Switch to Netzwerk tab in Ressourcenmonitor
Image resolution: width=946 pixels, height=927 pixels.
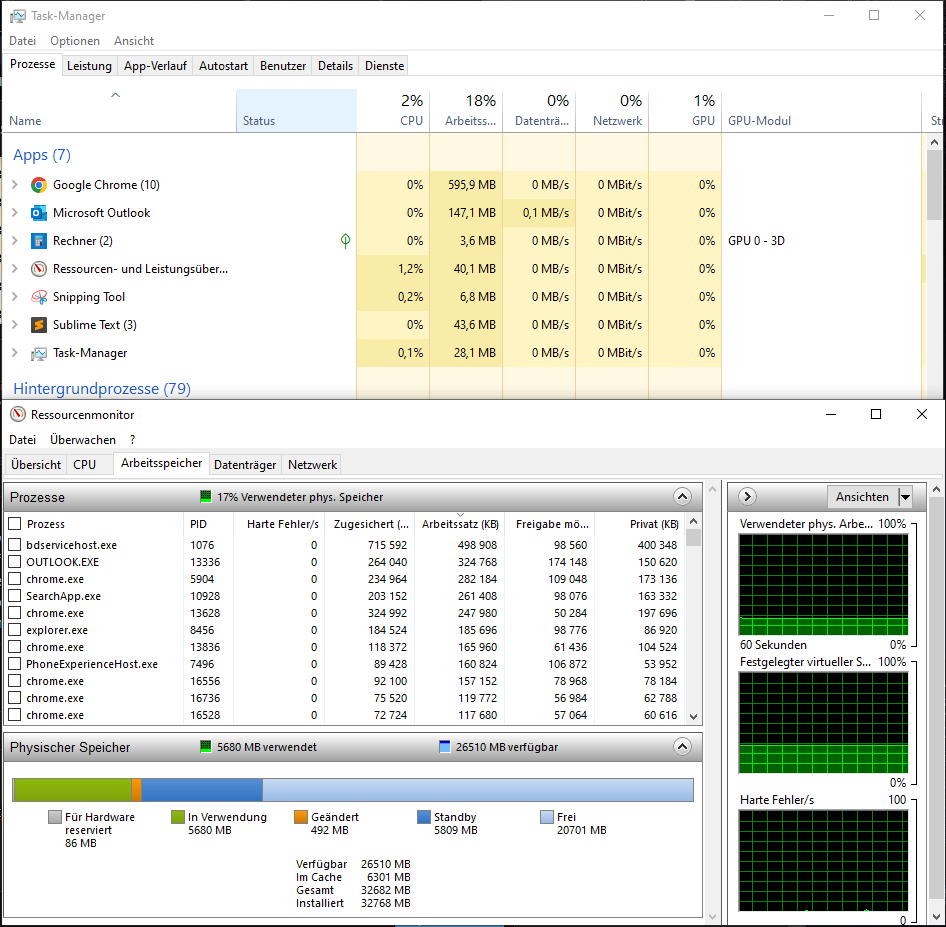(x=313, y=464)
